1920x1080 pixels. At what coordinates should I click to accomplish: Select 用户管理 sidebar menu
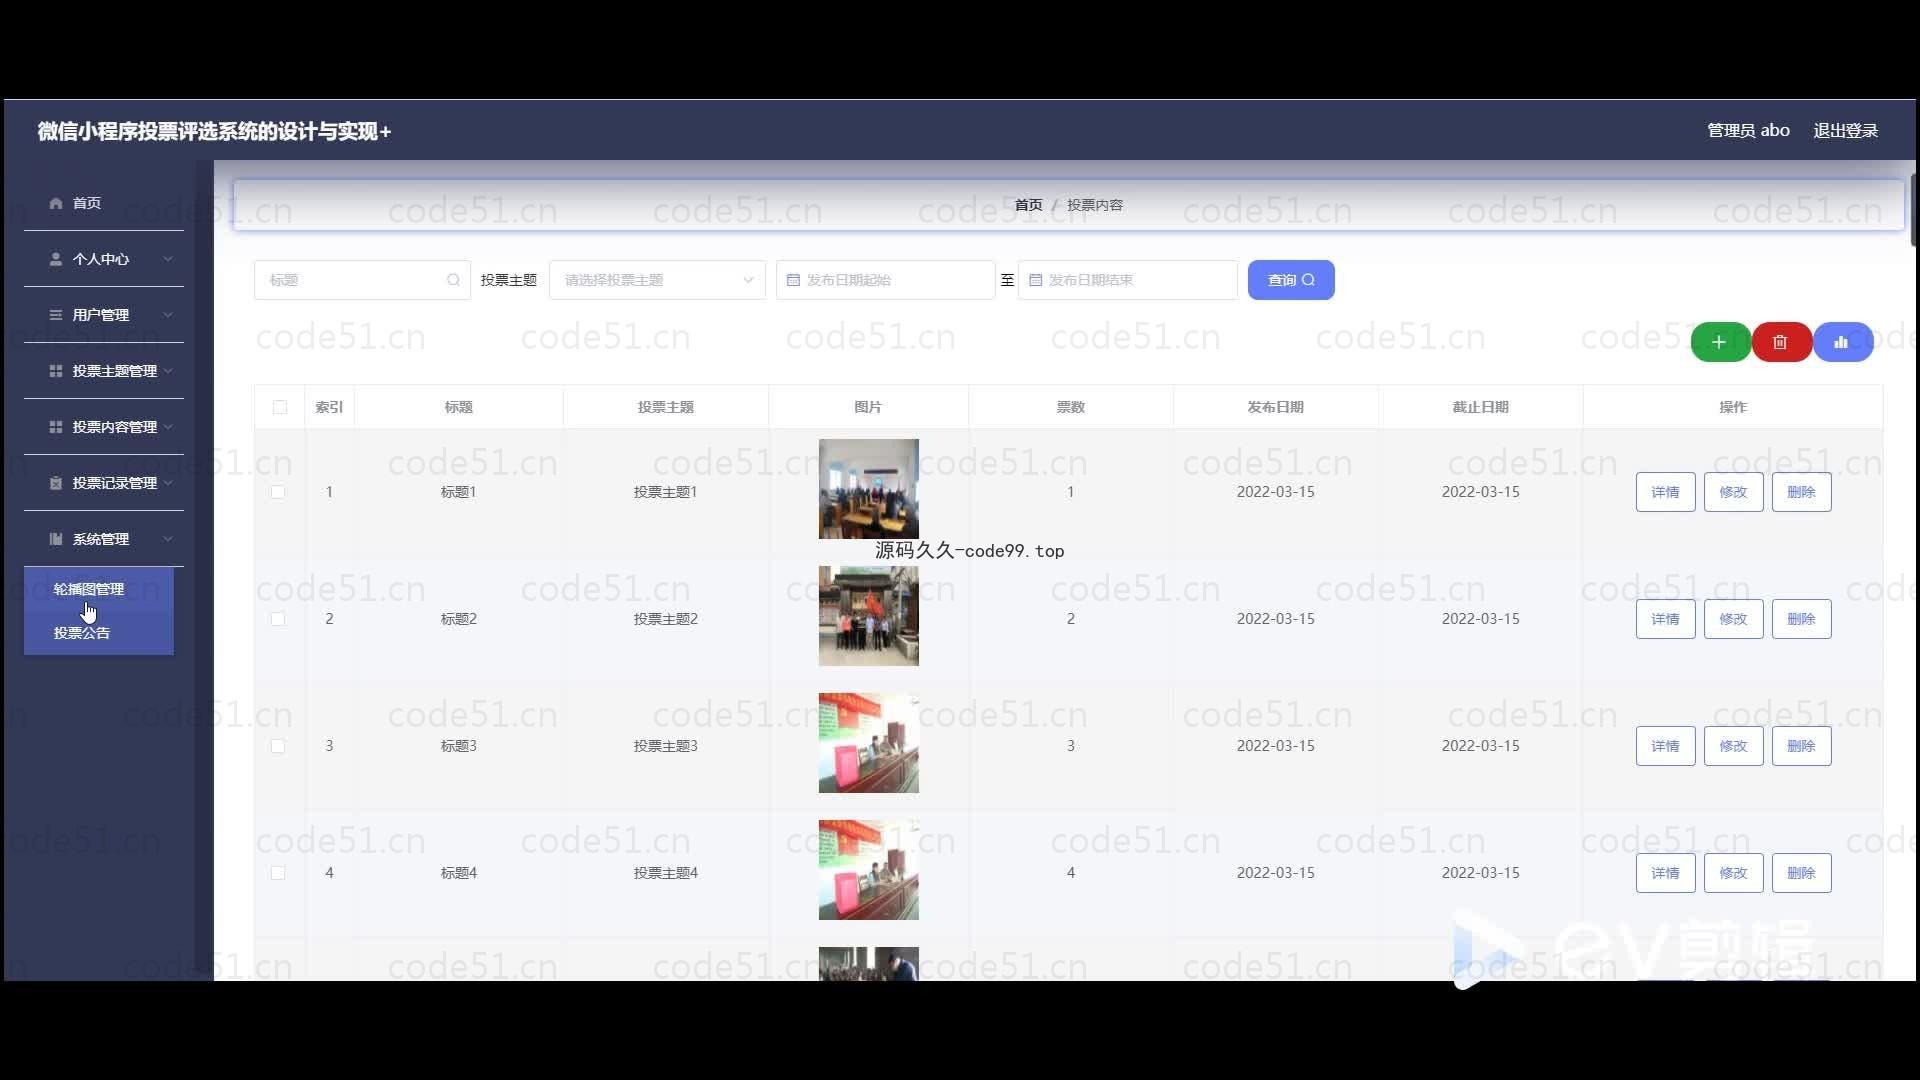tap(104, 315)
